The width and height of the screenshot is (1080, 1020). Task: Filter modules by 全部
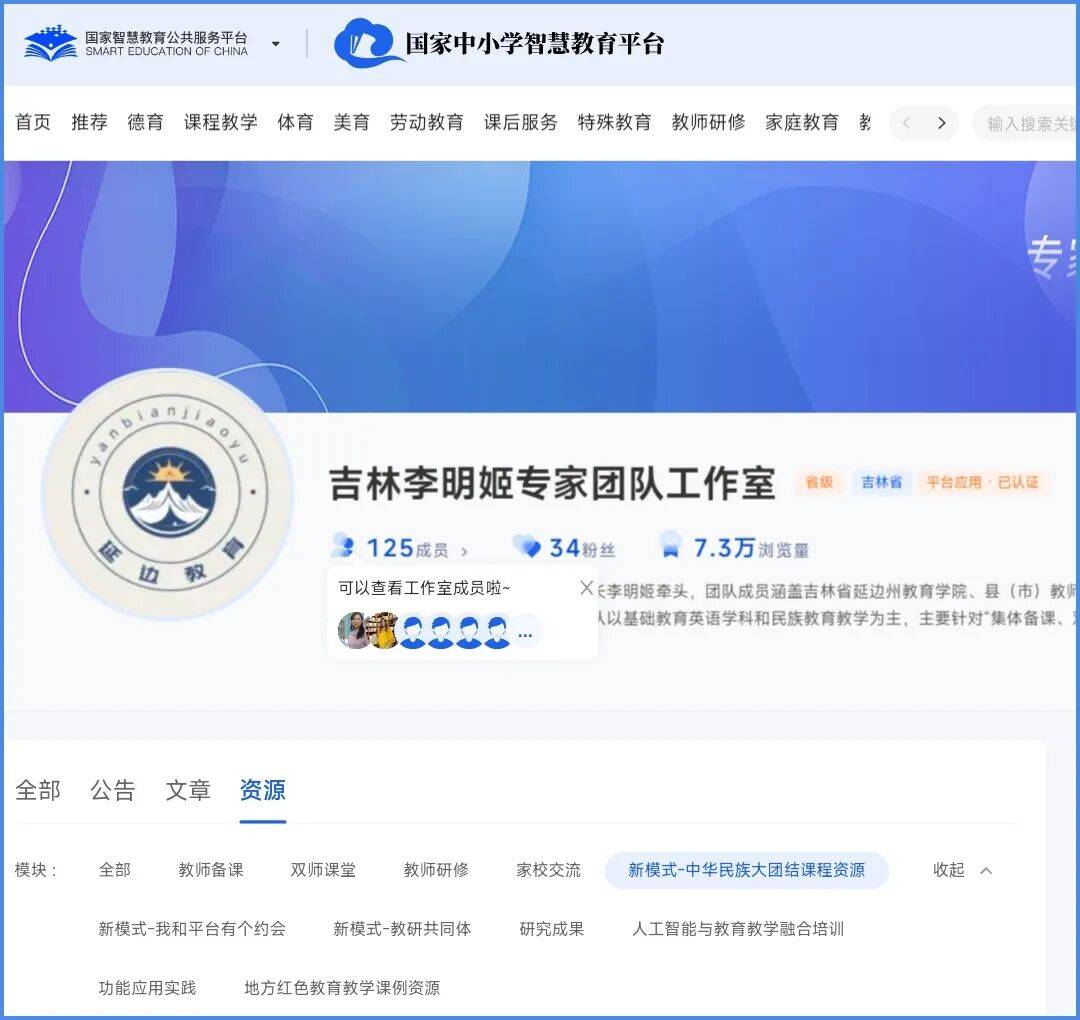[x=114, y=871]
